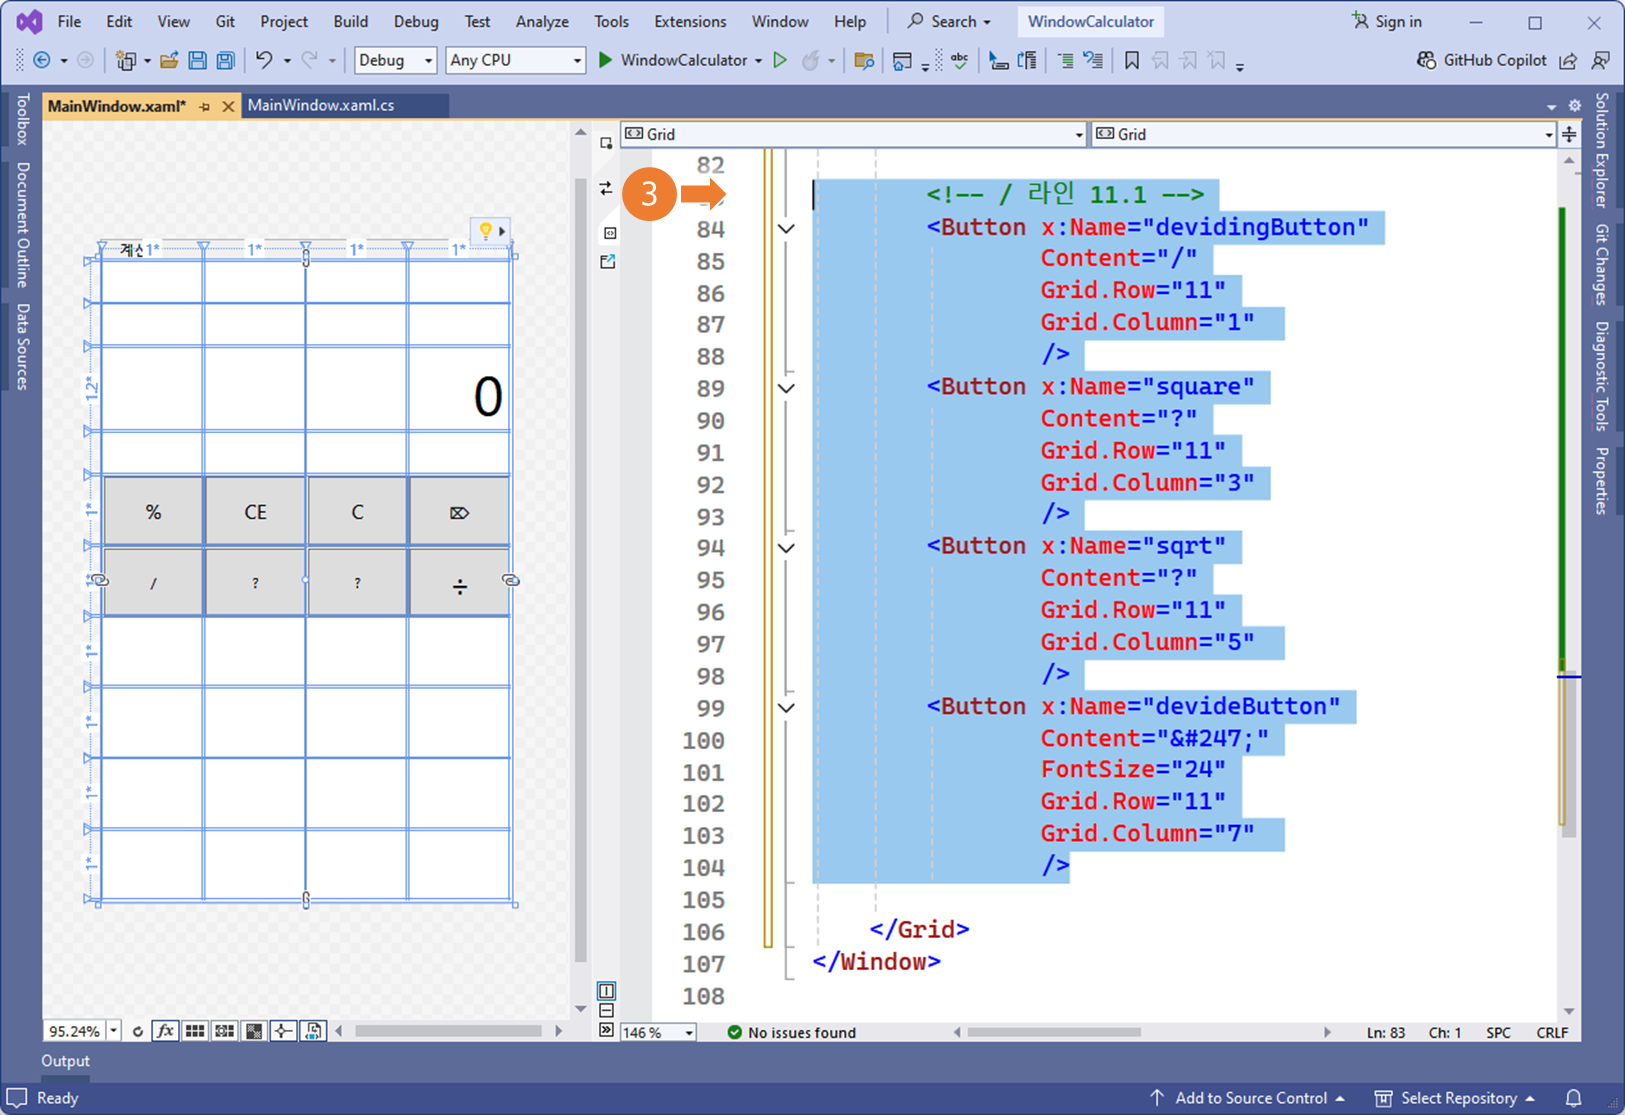The image size is (1625, 1115).
Task: Toggle snap to gridlines in designer
Action: coord(225,1031)
